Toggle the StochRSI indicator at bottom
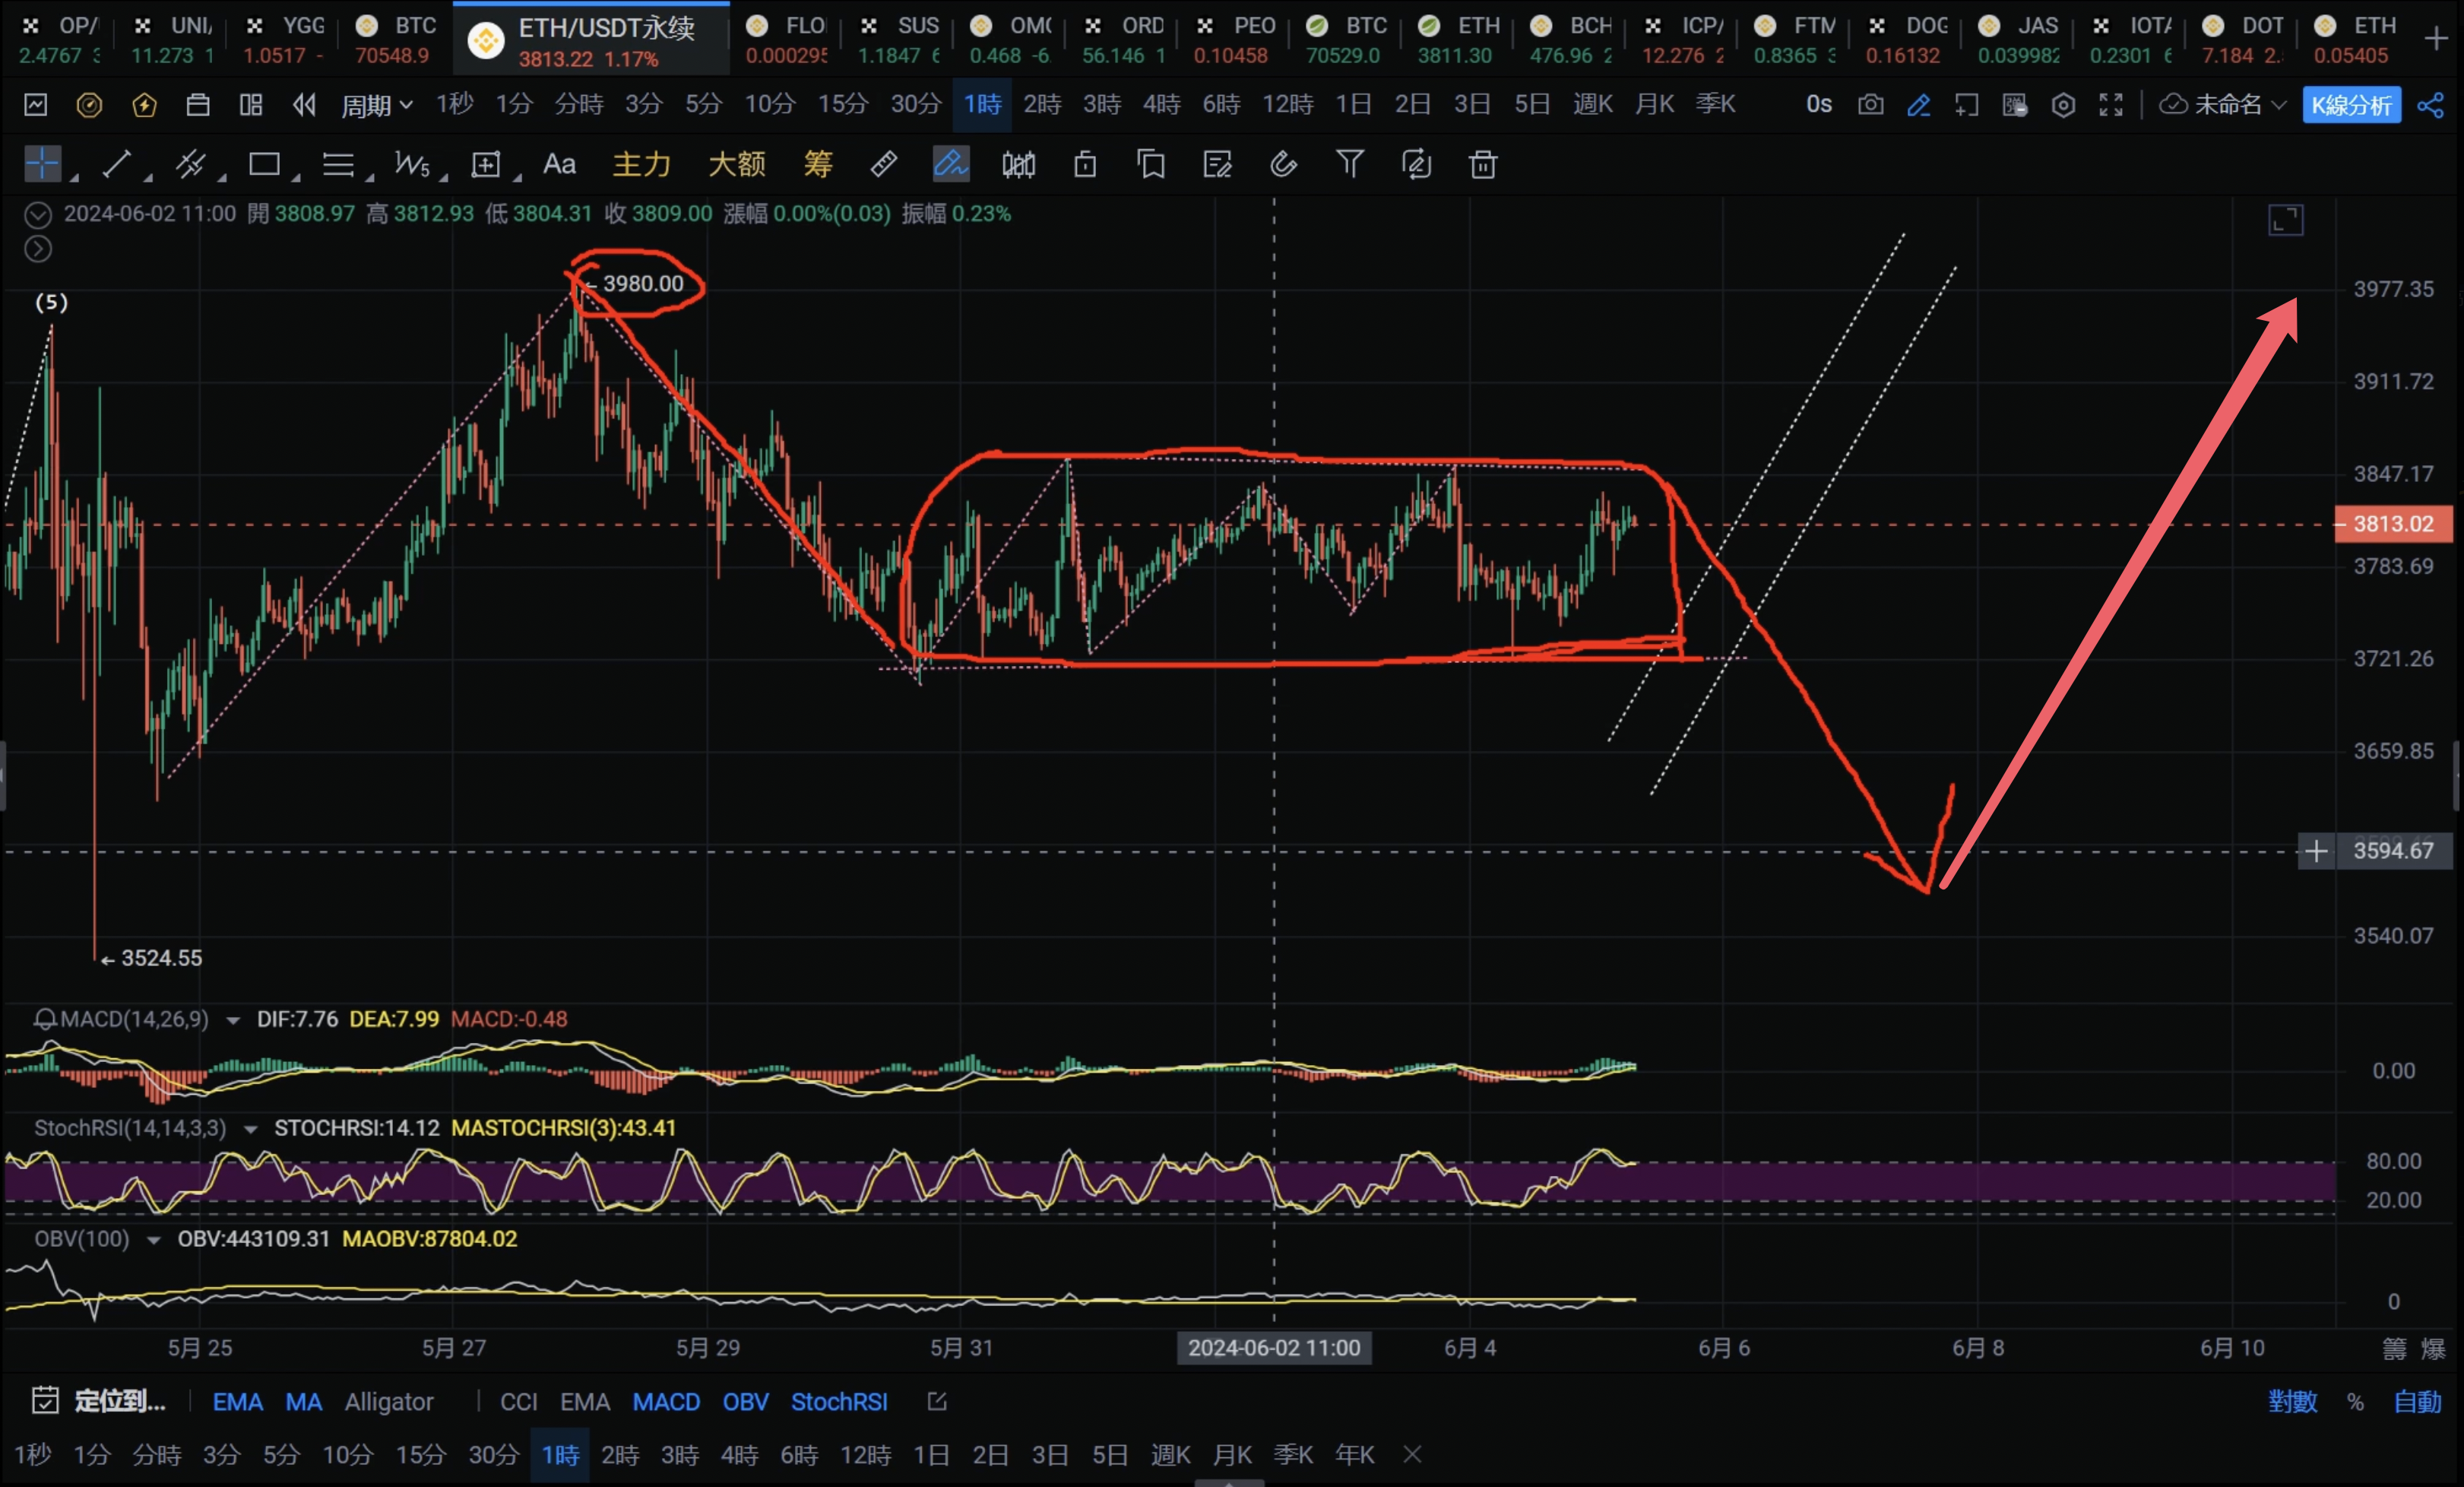Screen dimensions: 2464x1487 click(x=839, y=1402)
